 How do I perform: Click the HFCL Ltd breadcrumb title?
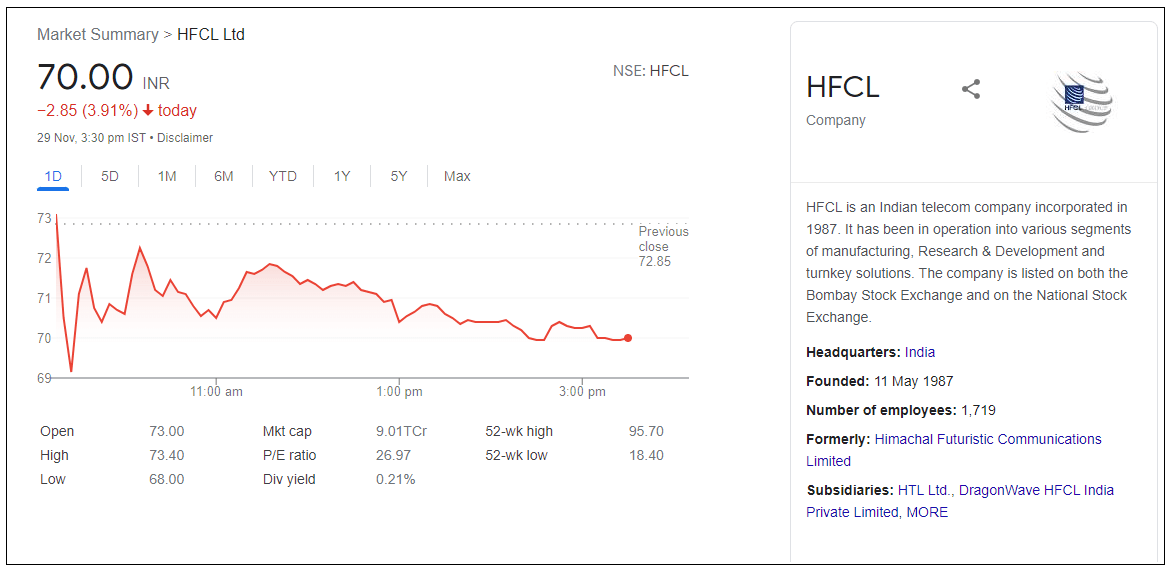[211, 34]
